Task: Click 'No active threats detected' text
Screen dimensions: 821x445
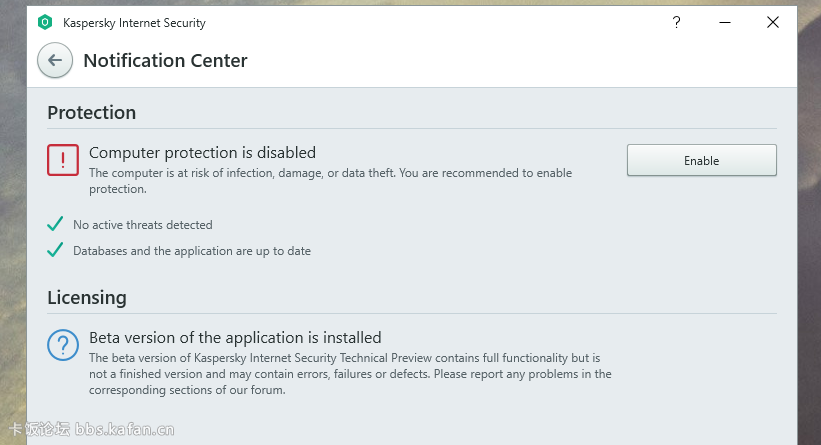Action: tap(143, 225)
